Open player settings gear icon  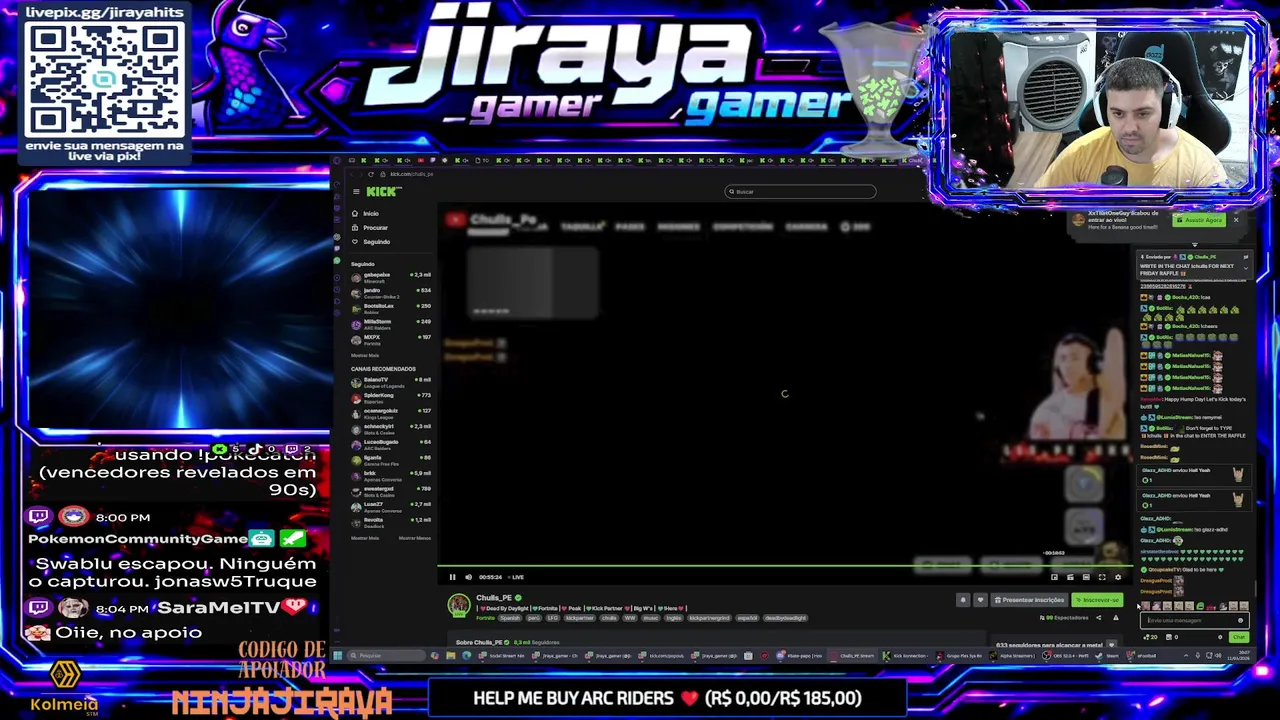coord(1118,577)
